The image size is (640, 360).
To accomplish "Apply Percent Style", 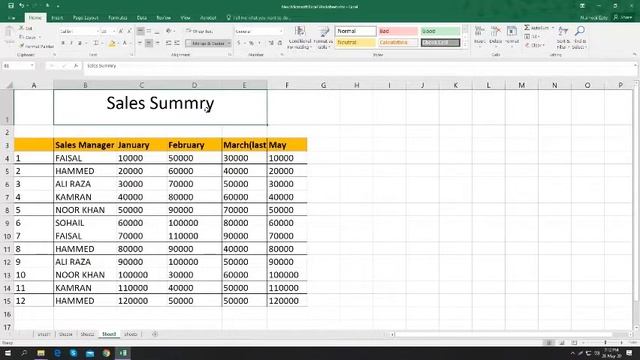I will click(251, 43).
